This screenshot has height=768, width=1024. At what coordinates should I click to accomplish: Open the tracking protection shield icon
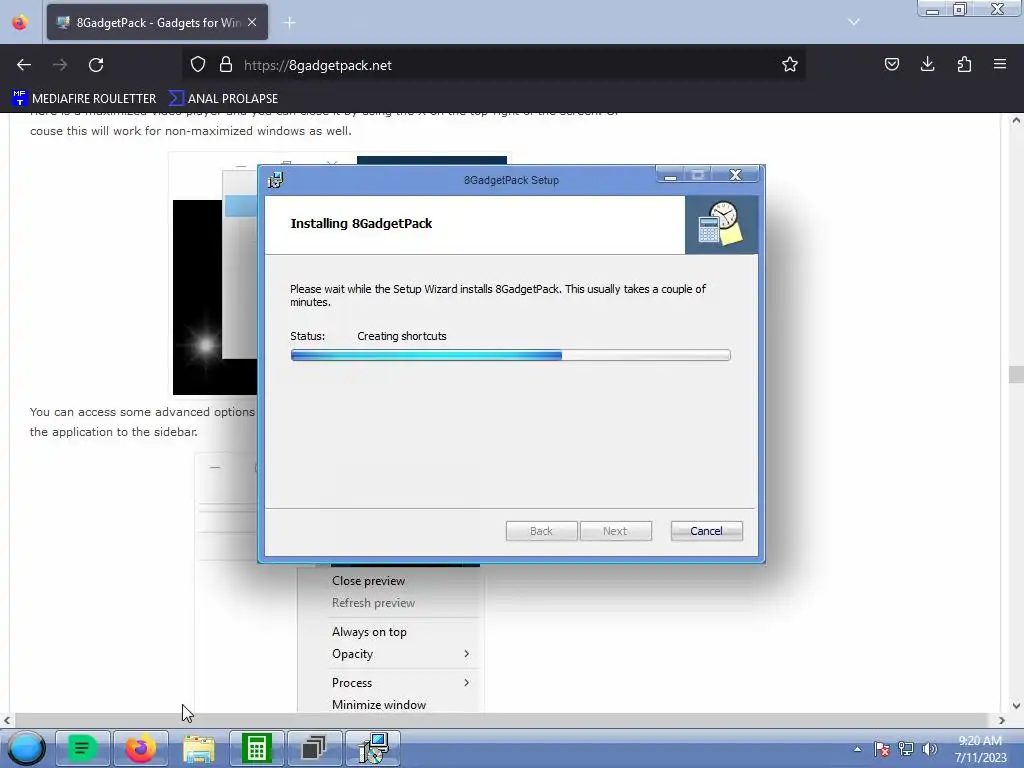pos(198,65)
